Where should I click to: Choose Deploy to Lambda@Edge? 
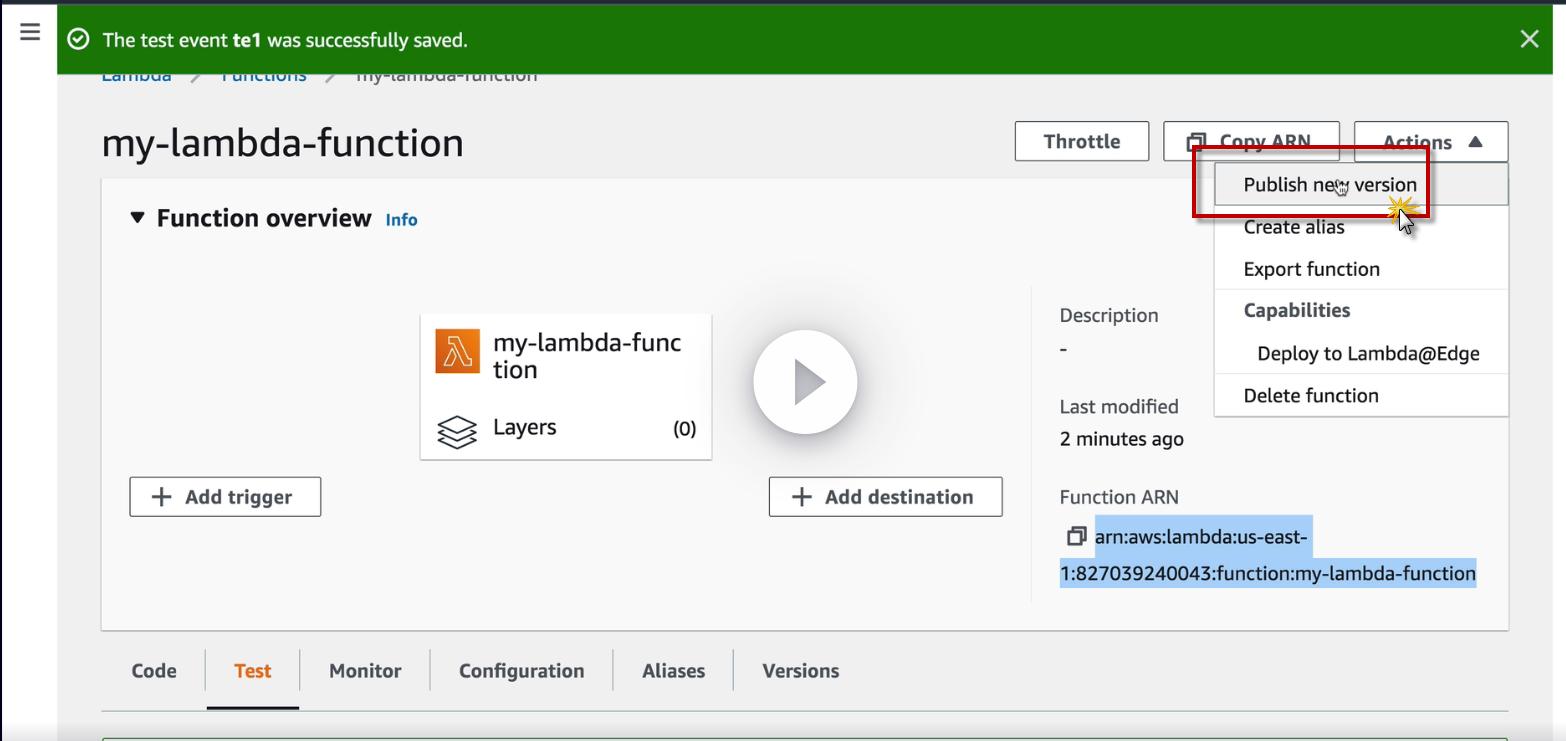coord(1361,353)
